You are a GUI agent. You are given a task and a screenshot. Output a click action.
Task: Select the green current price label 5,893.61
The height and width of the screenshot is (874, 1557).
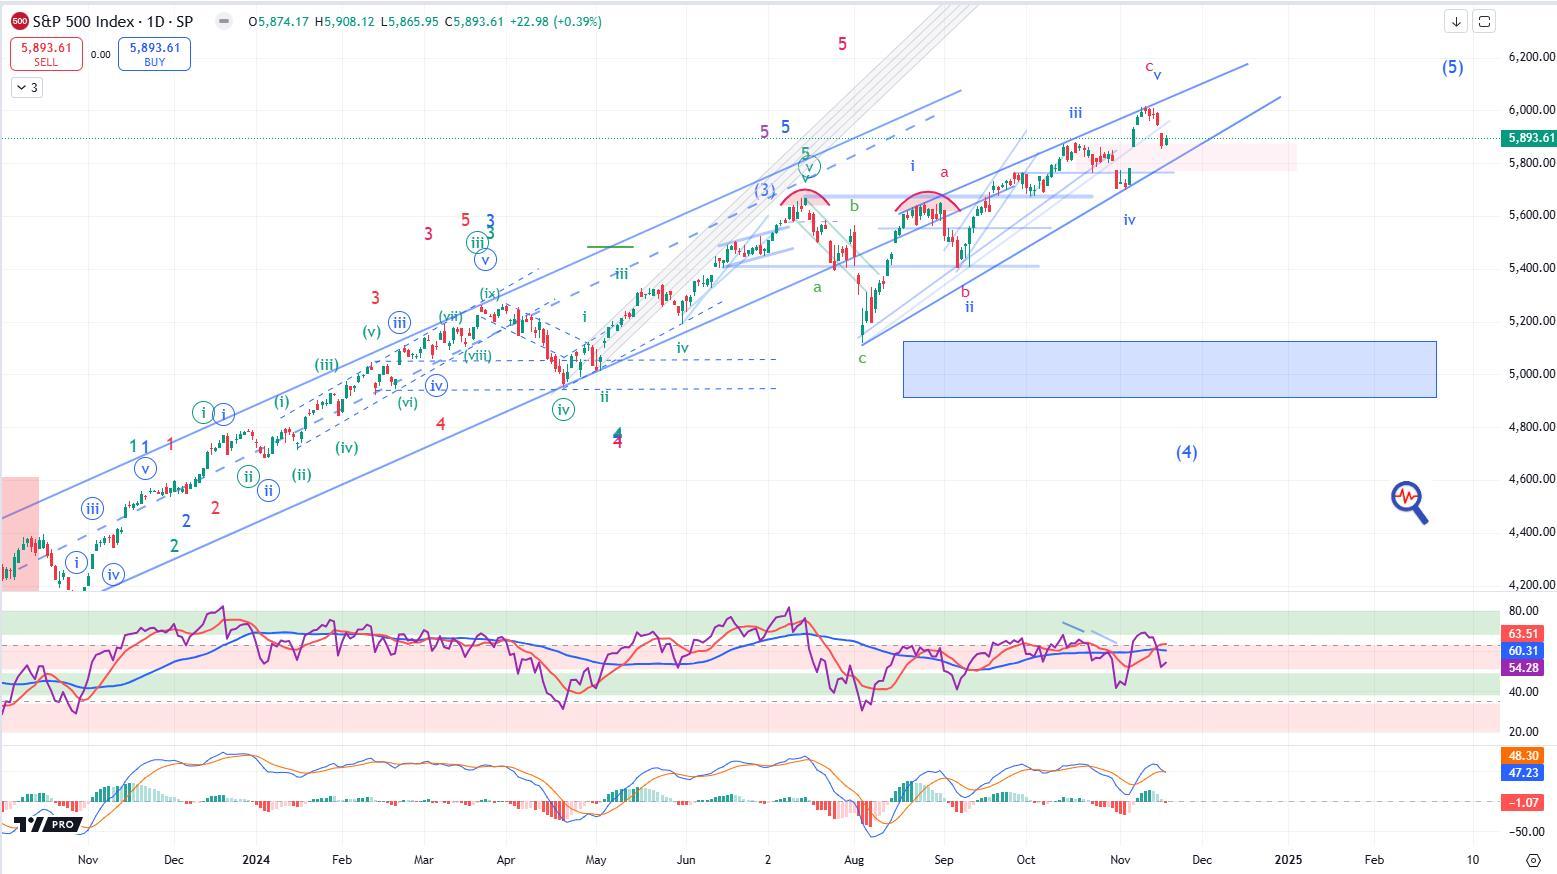pyautogui.click(x=1529, y=138)
